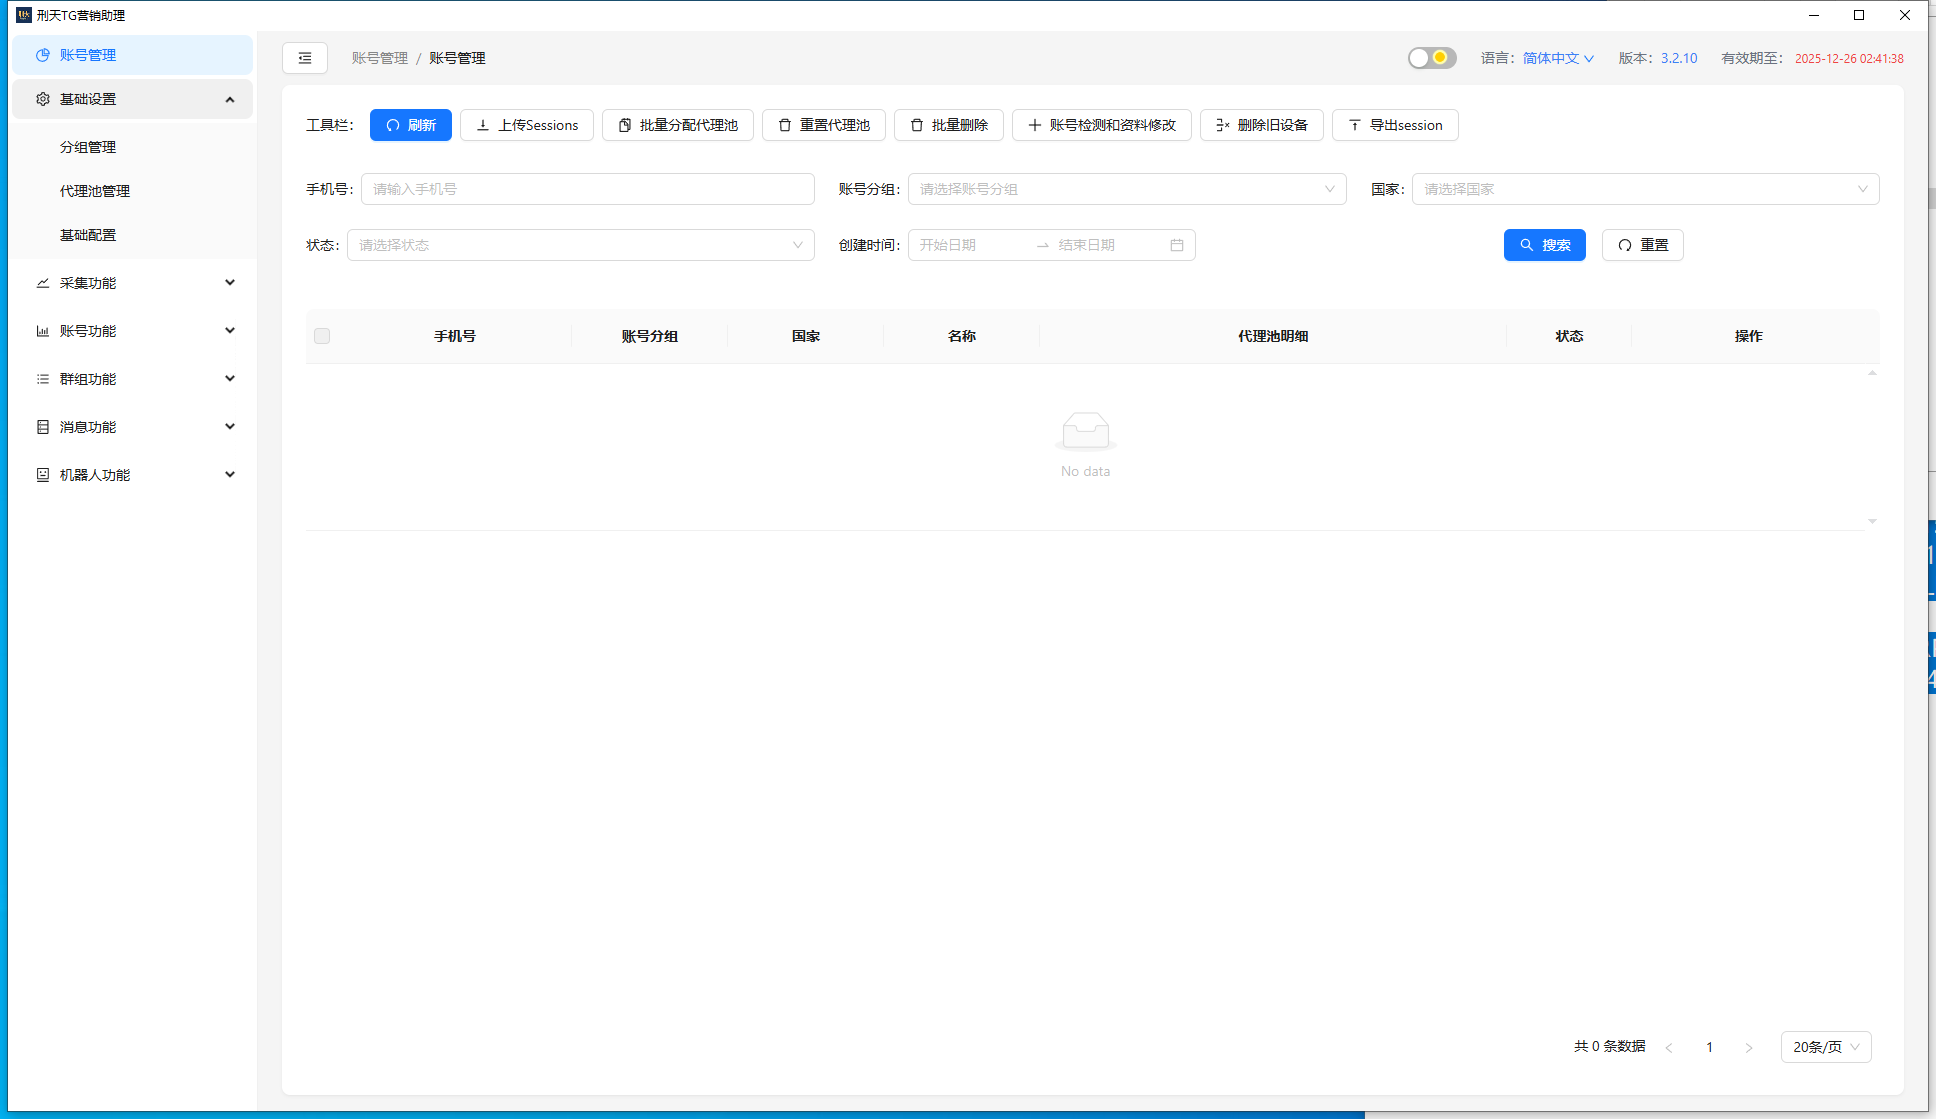Export sessions with 导出session tool
Screen dimensions: 1936x1119
pos(1394,125)
